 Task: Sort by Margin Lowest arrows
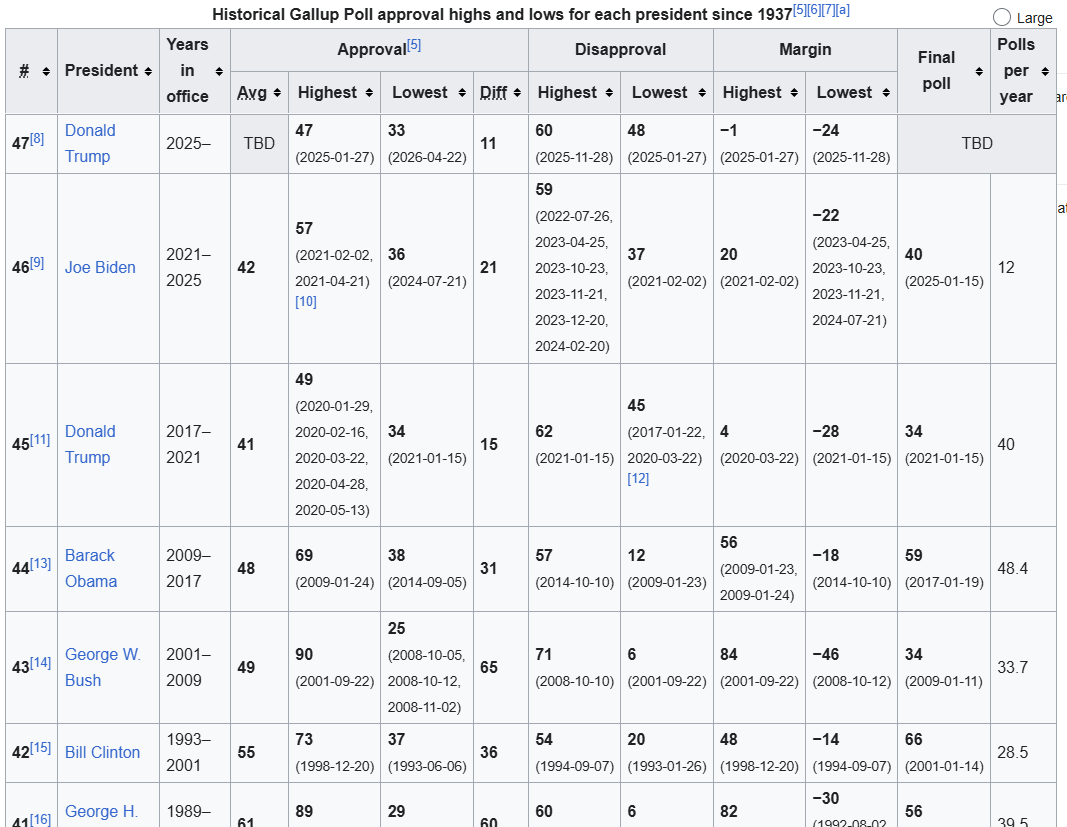tap(886, 93)
